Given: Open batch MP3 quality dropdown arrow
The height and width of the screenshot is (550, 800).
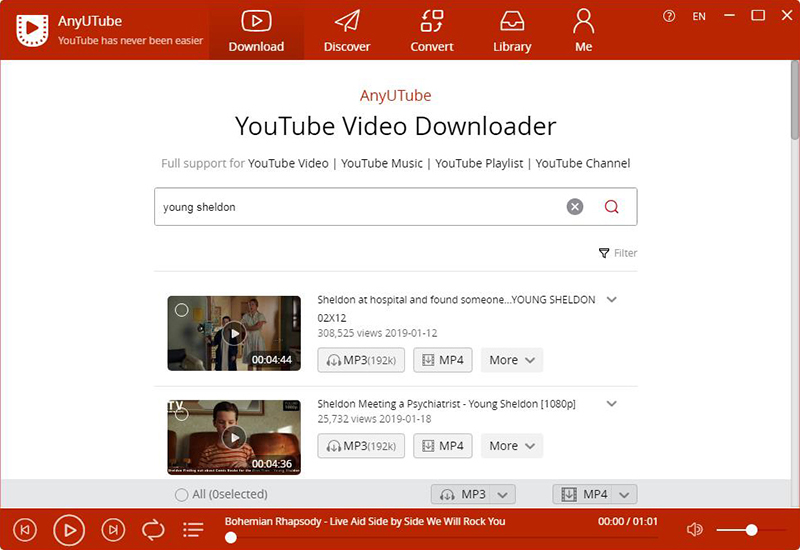Looking at the screenshot, I should pos(503,494).
